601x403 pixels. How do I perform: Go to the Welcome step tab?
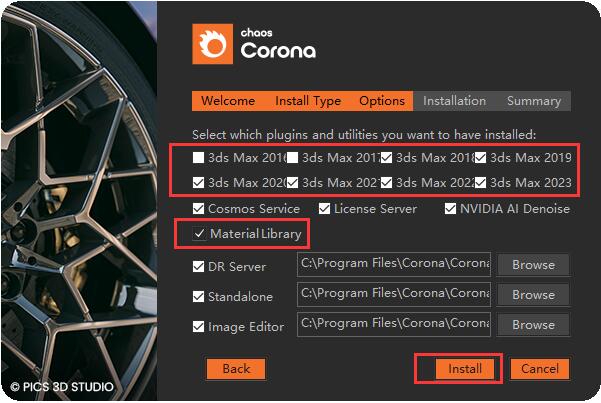pos(228,101)
